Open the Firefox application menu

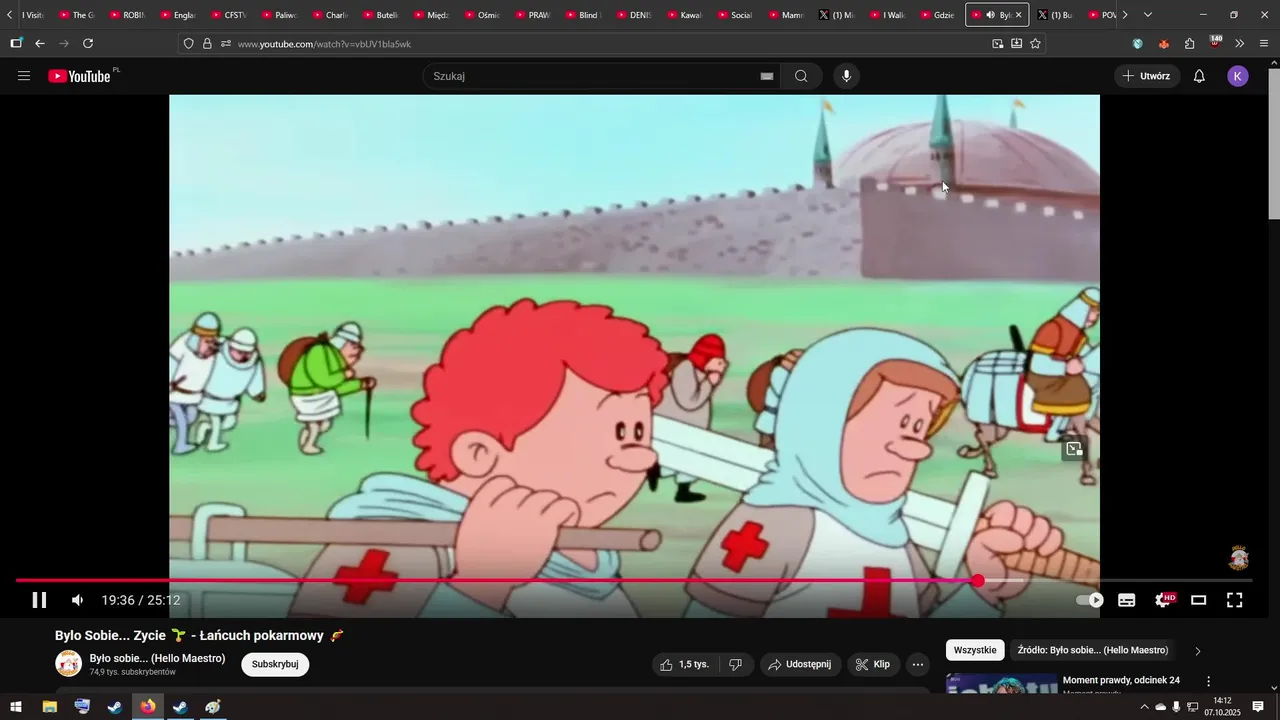pos(1264,44)
